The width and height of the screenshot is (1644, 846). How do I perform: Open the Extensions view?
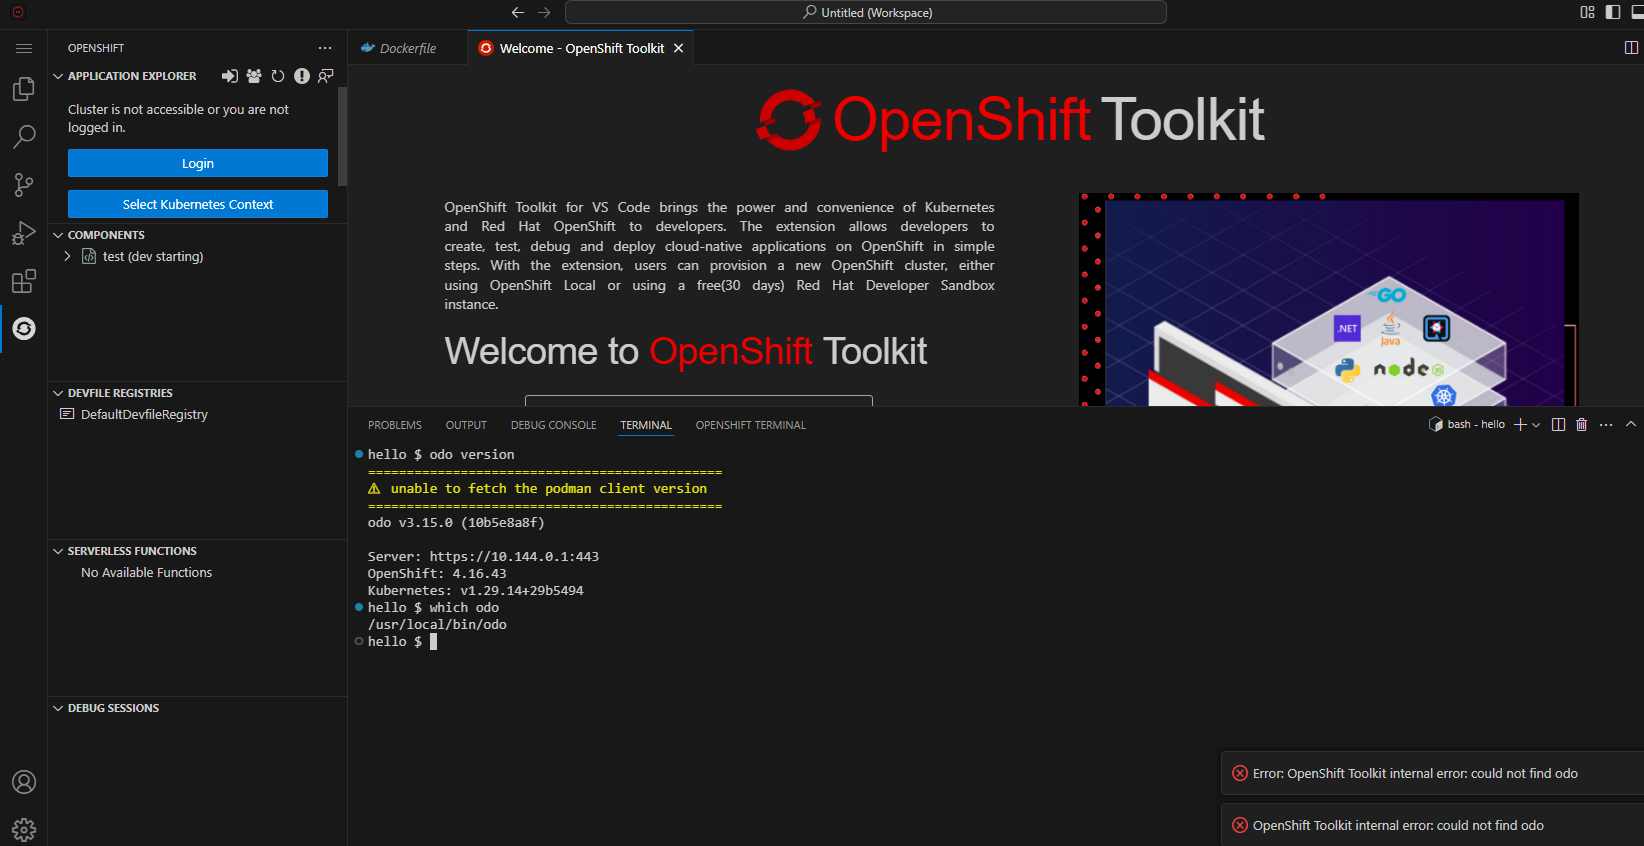tap(24, 281)
